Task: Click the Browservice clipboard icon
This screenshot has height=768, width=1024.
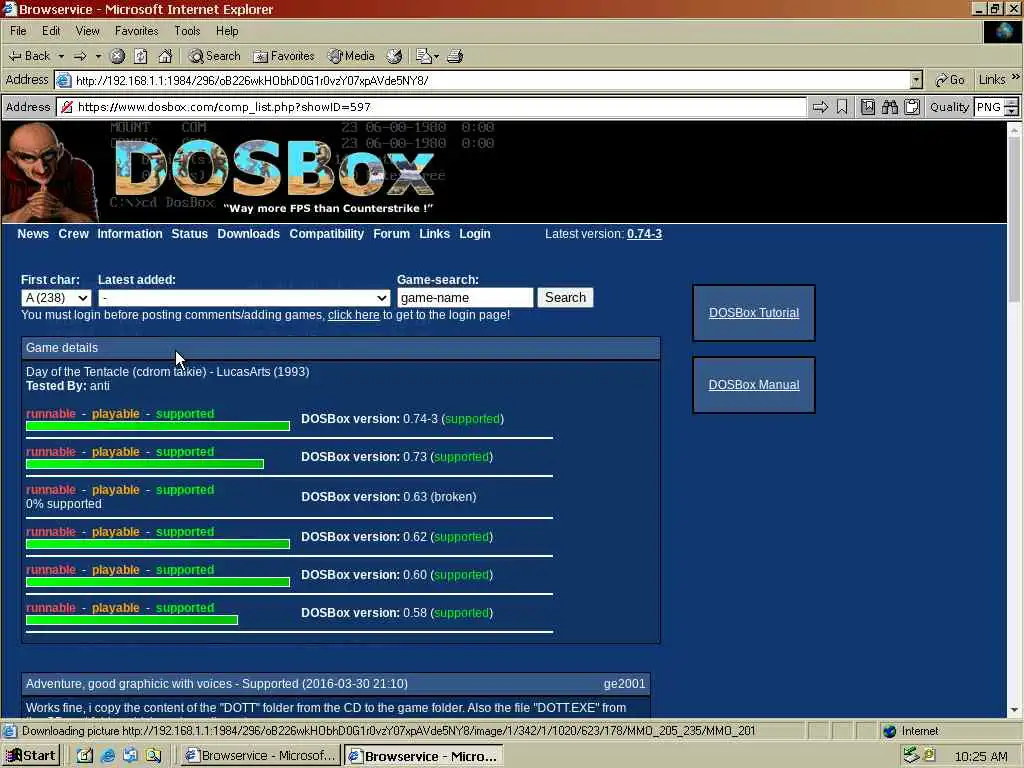Action: [x=912, y=107]
